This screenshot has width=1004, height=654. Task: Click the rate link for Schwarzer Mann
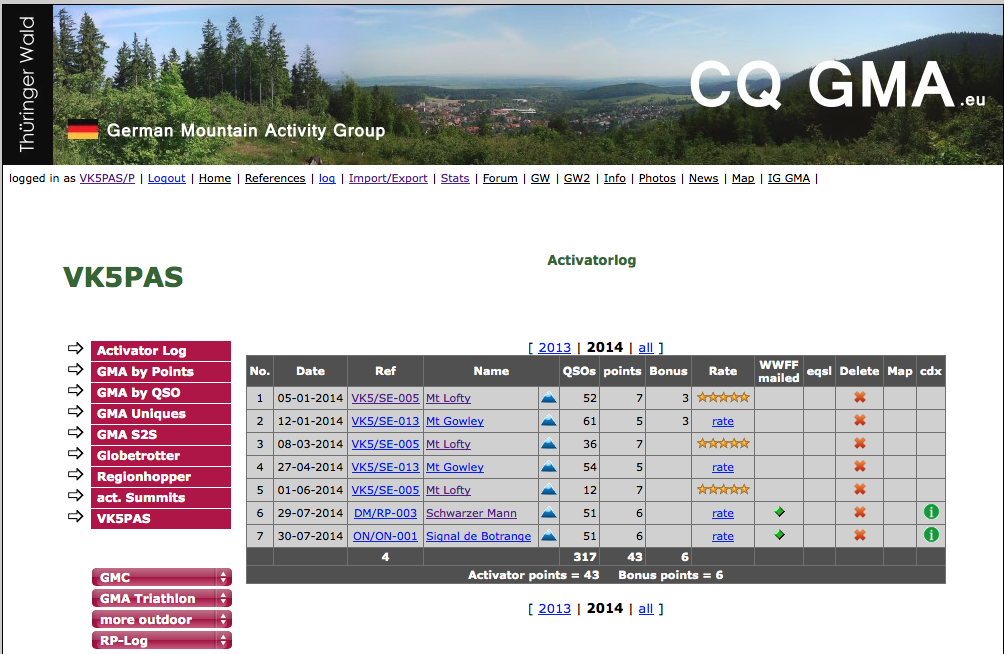pos(723,513)
